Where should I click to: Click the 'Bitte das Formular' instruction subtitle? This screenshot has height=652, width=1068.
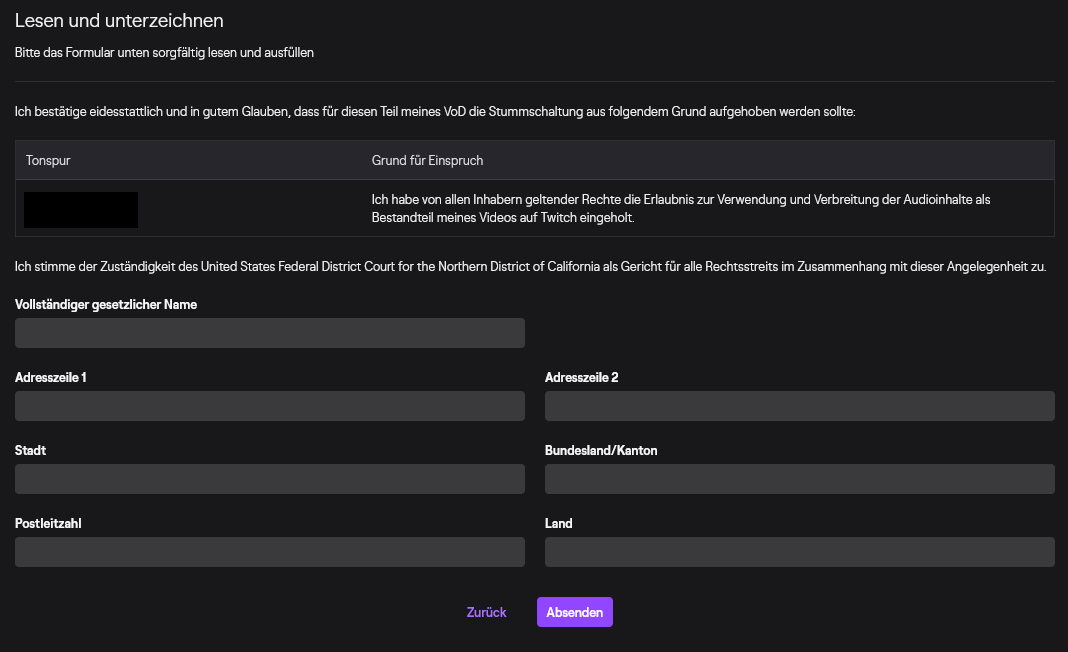tap(164, 52)
